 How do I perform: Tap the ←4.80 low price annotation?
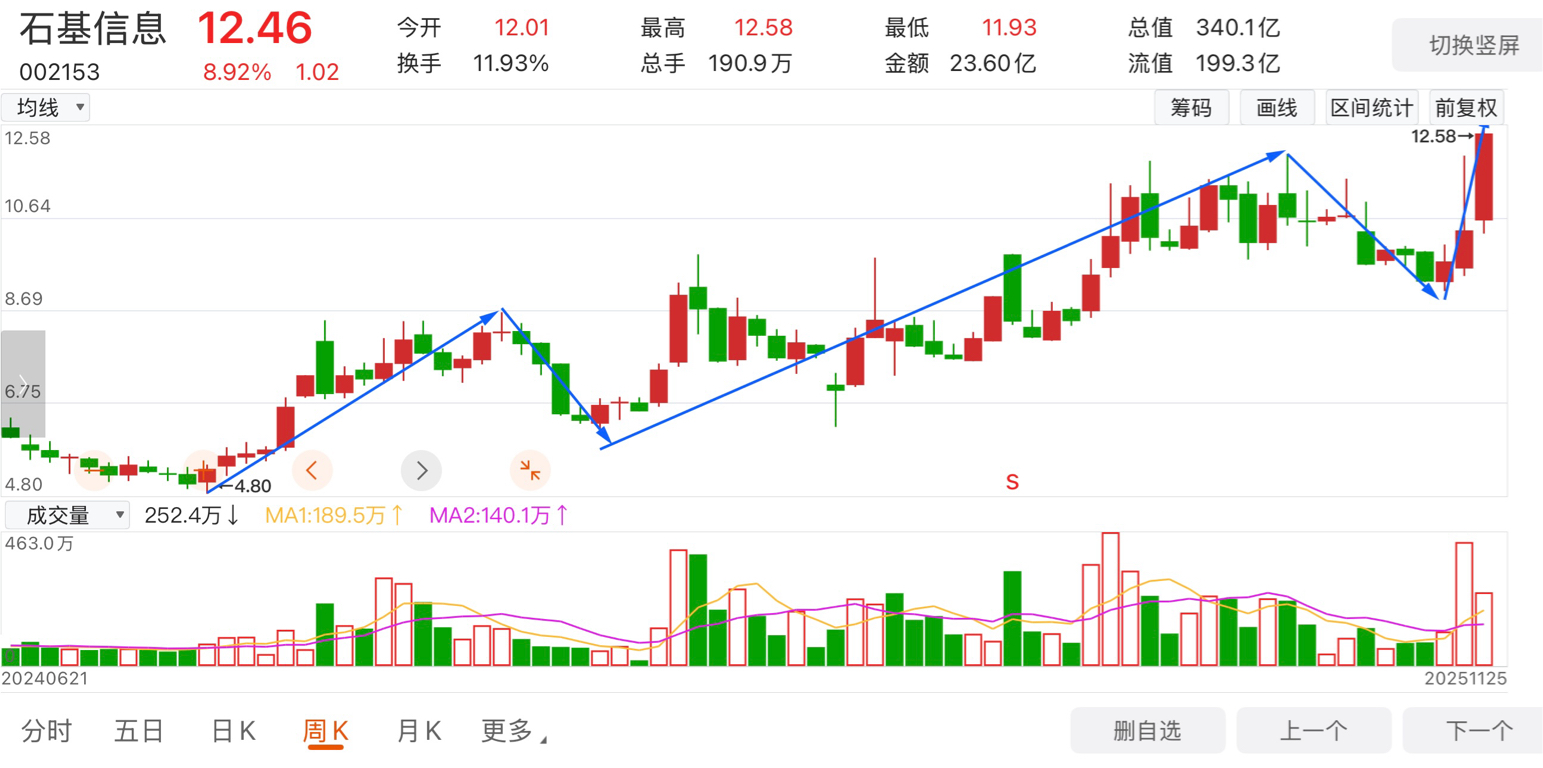coord(245,487)
